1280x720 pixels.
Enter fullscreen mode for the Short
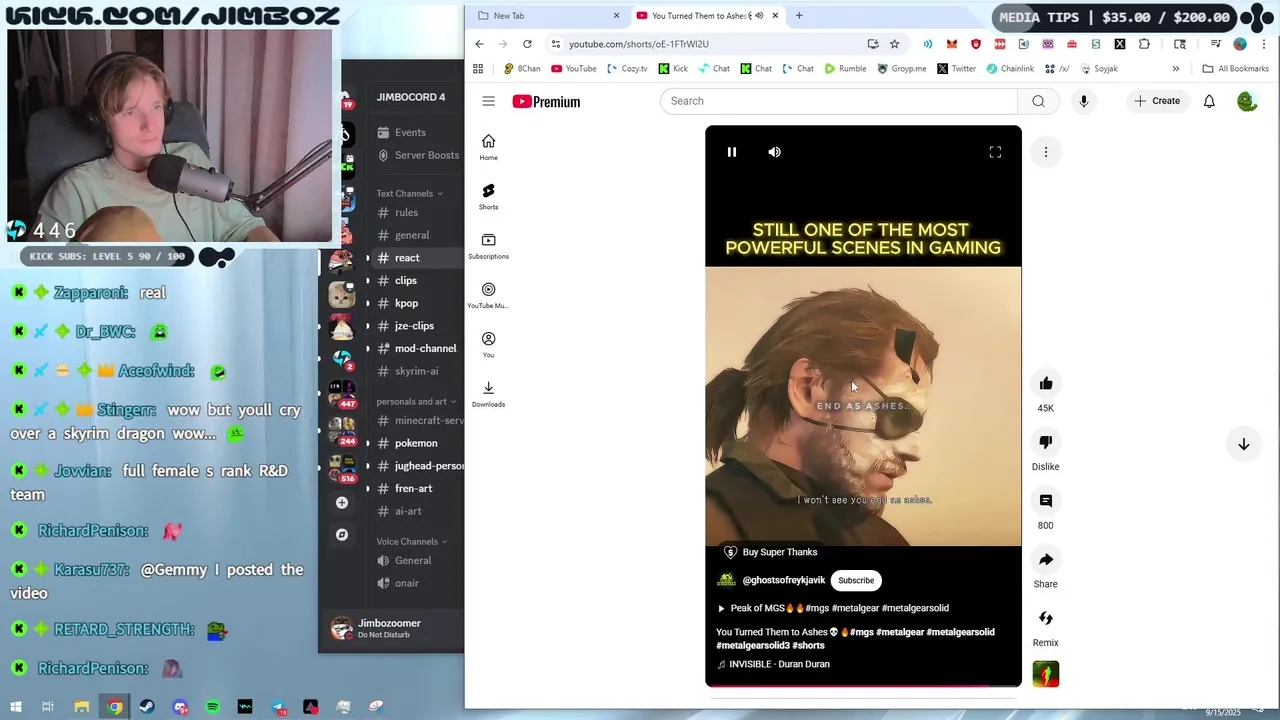995,152
